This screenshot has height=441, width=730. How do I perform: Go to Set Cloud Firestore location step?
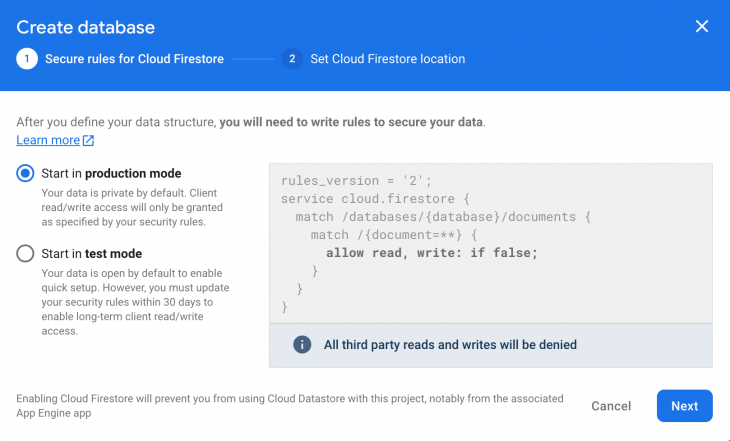(387, 59)
